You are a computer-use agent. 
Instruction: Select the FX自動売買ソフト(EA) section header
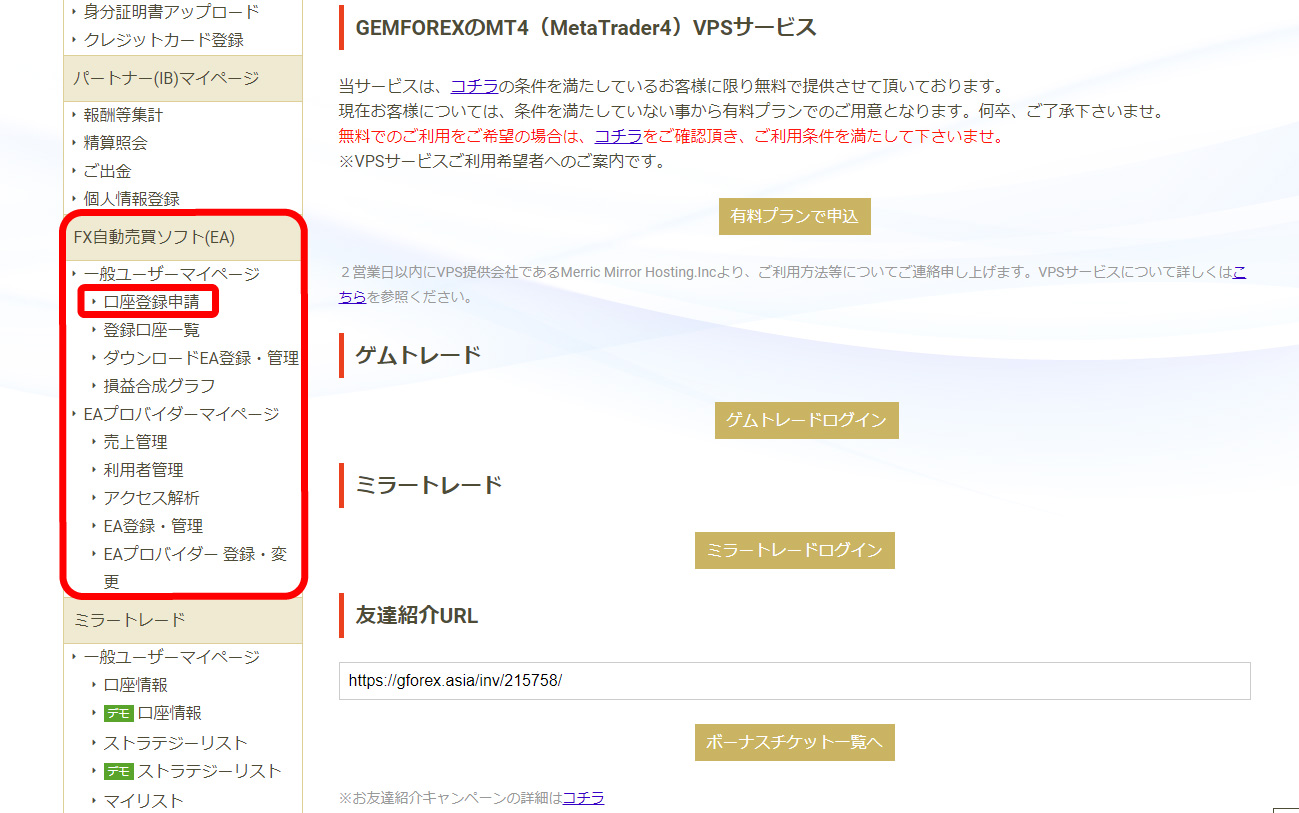click(183, 237)
